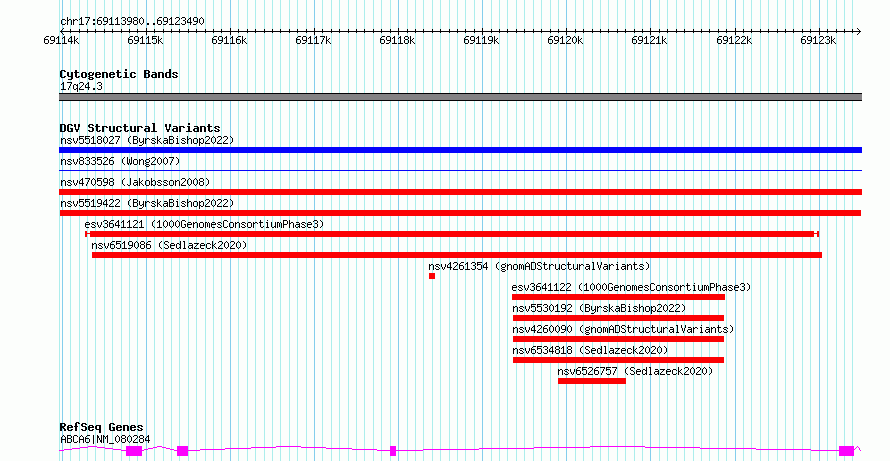Click the nsv6534818 red variant bar
Screen dimensions: 890x461
[619, 360]
